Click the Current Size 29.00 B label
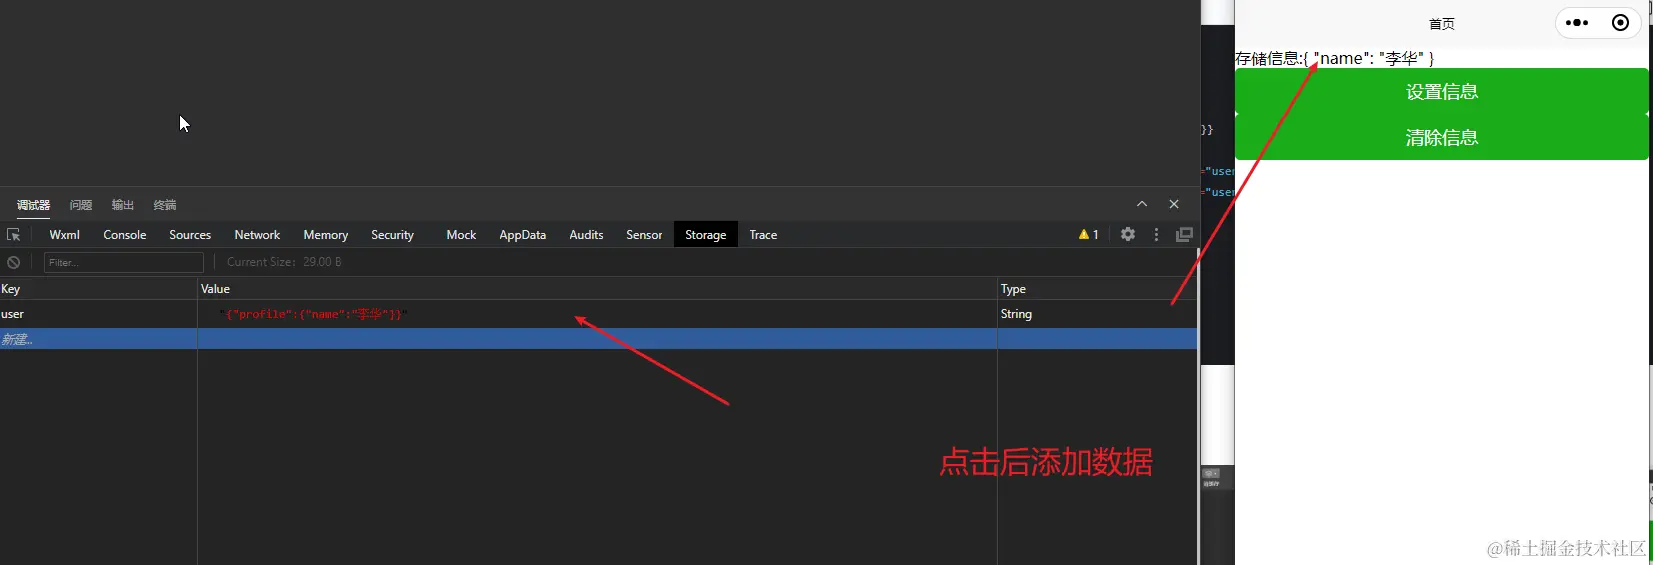1653x565 pixels. 284,262
